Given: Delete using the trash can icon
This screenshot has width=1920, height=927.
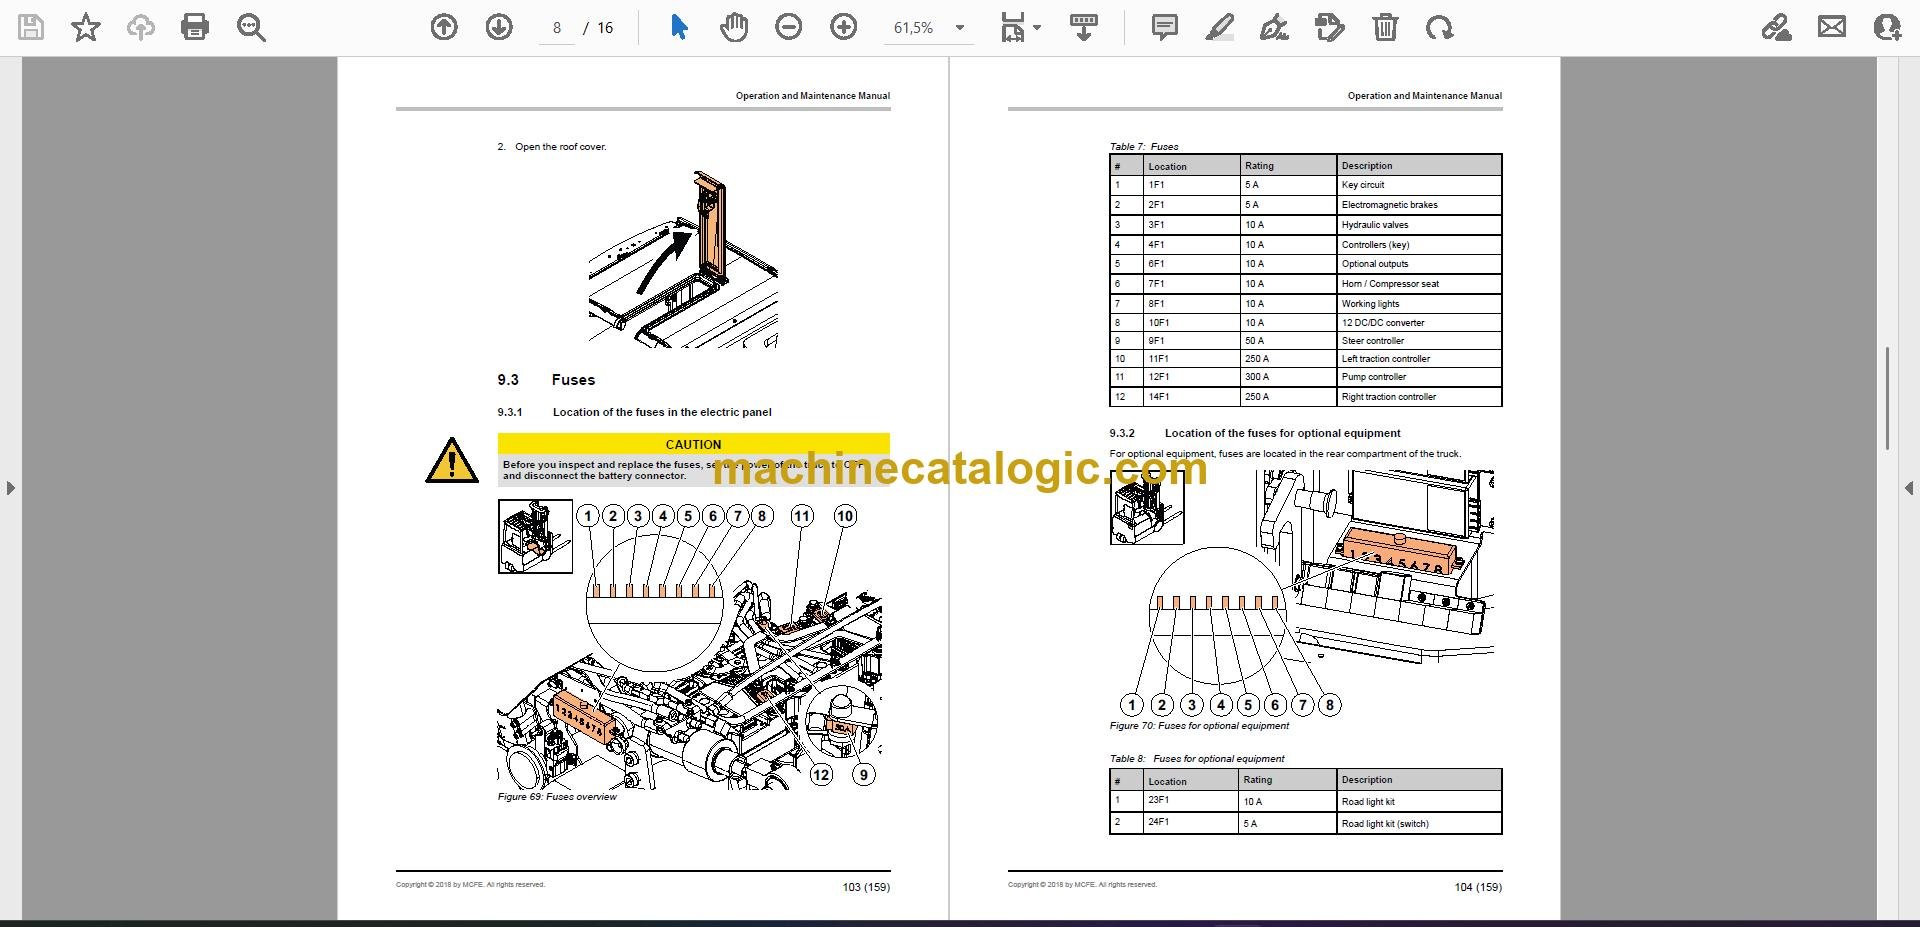Looking at the screenshot, I should click(x=1385, y=28).
